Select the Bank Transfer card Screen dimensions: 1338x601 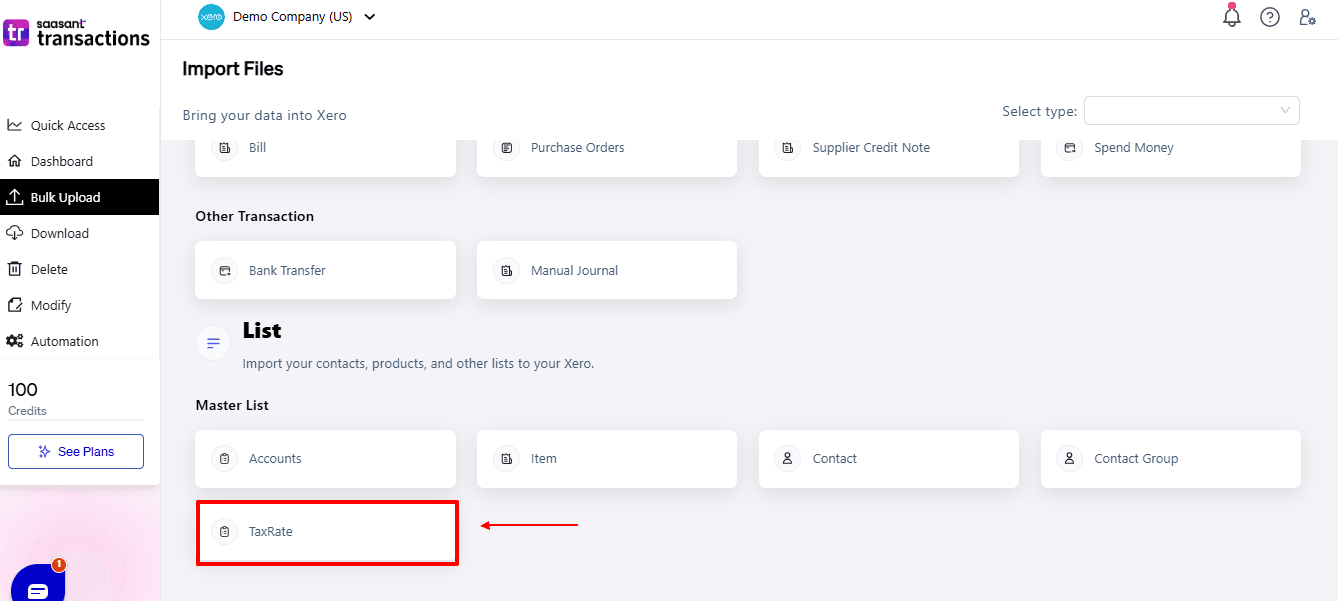pyautogui.click(x=325, y=270)
